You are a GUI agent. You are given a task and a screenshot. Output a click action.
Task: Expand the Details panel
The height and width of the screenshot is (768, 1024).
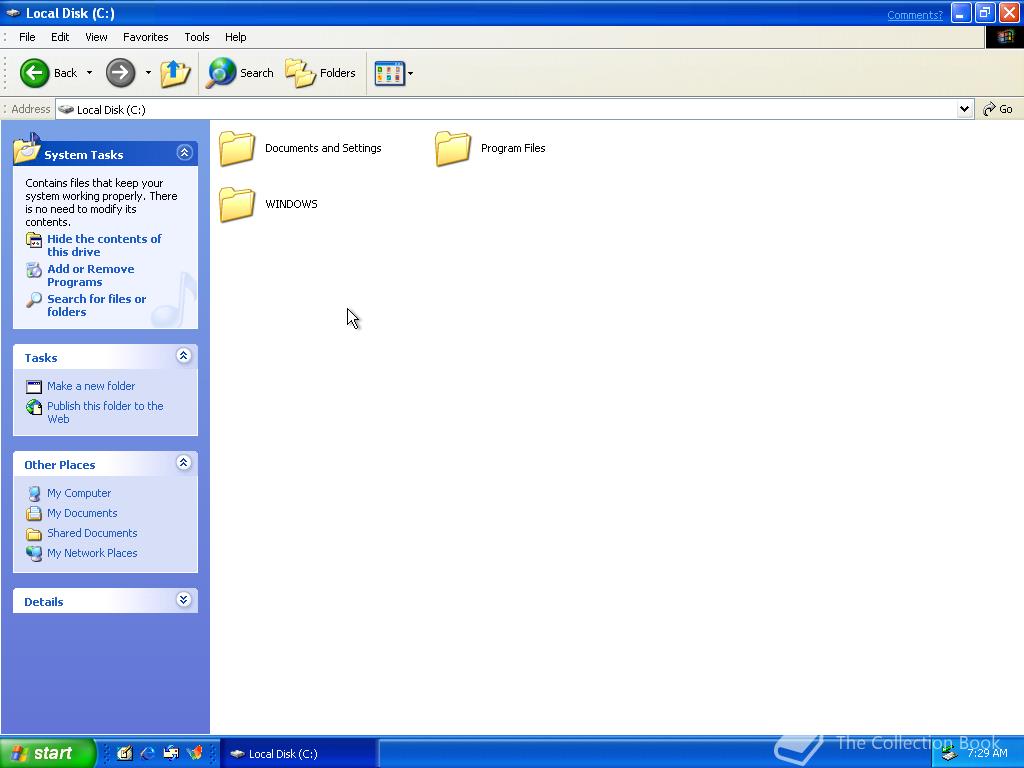click(184, 600)
